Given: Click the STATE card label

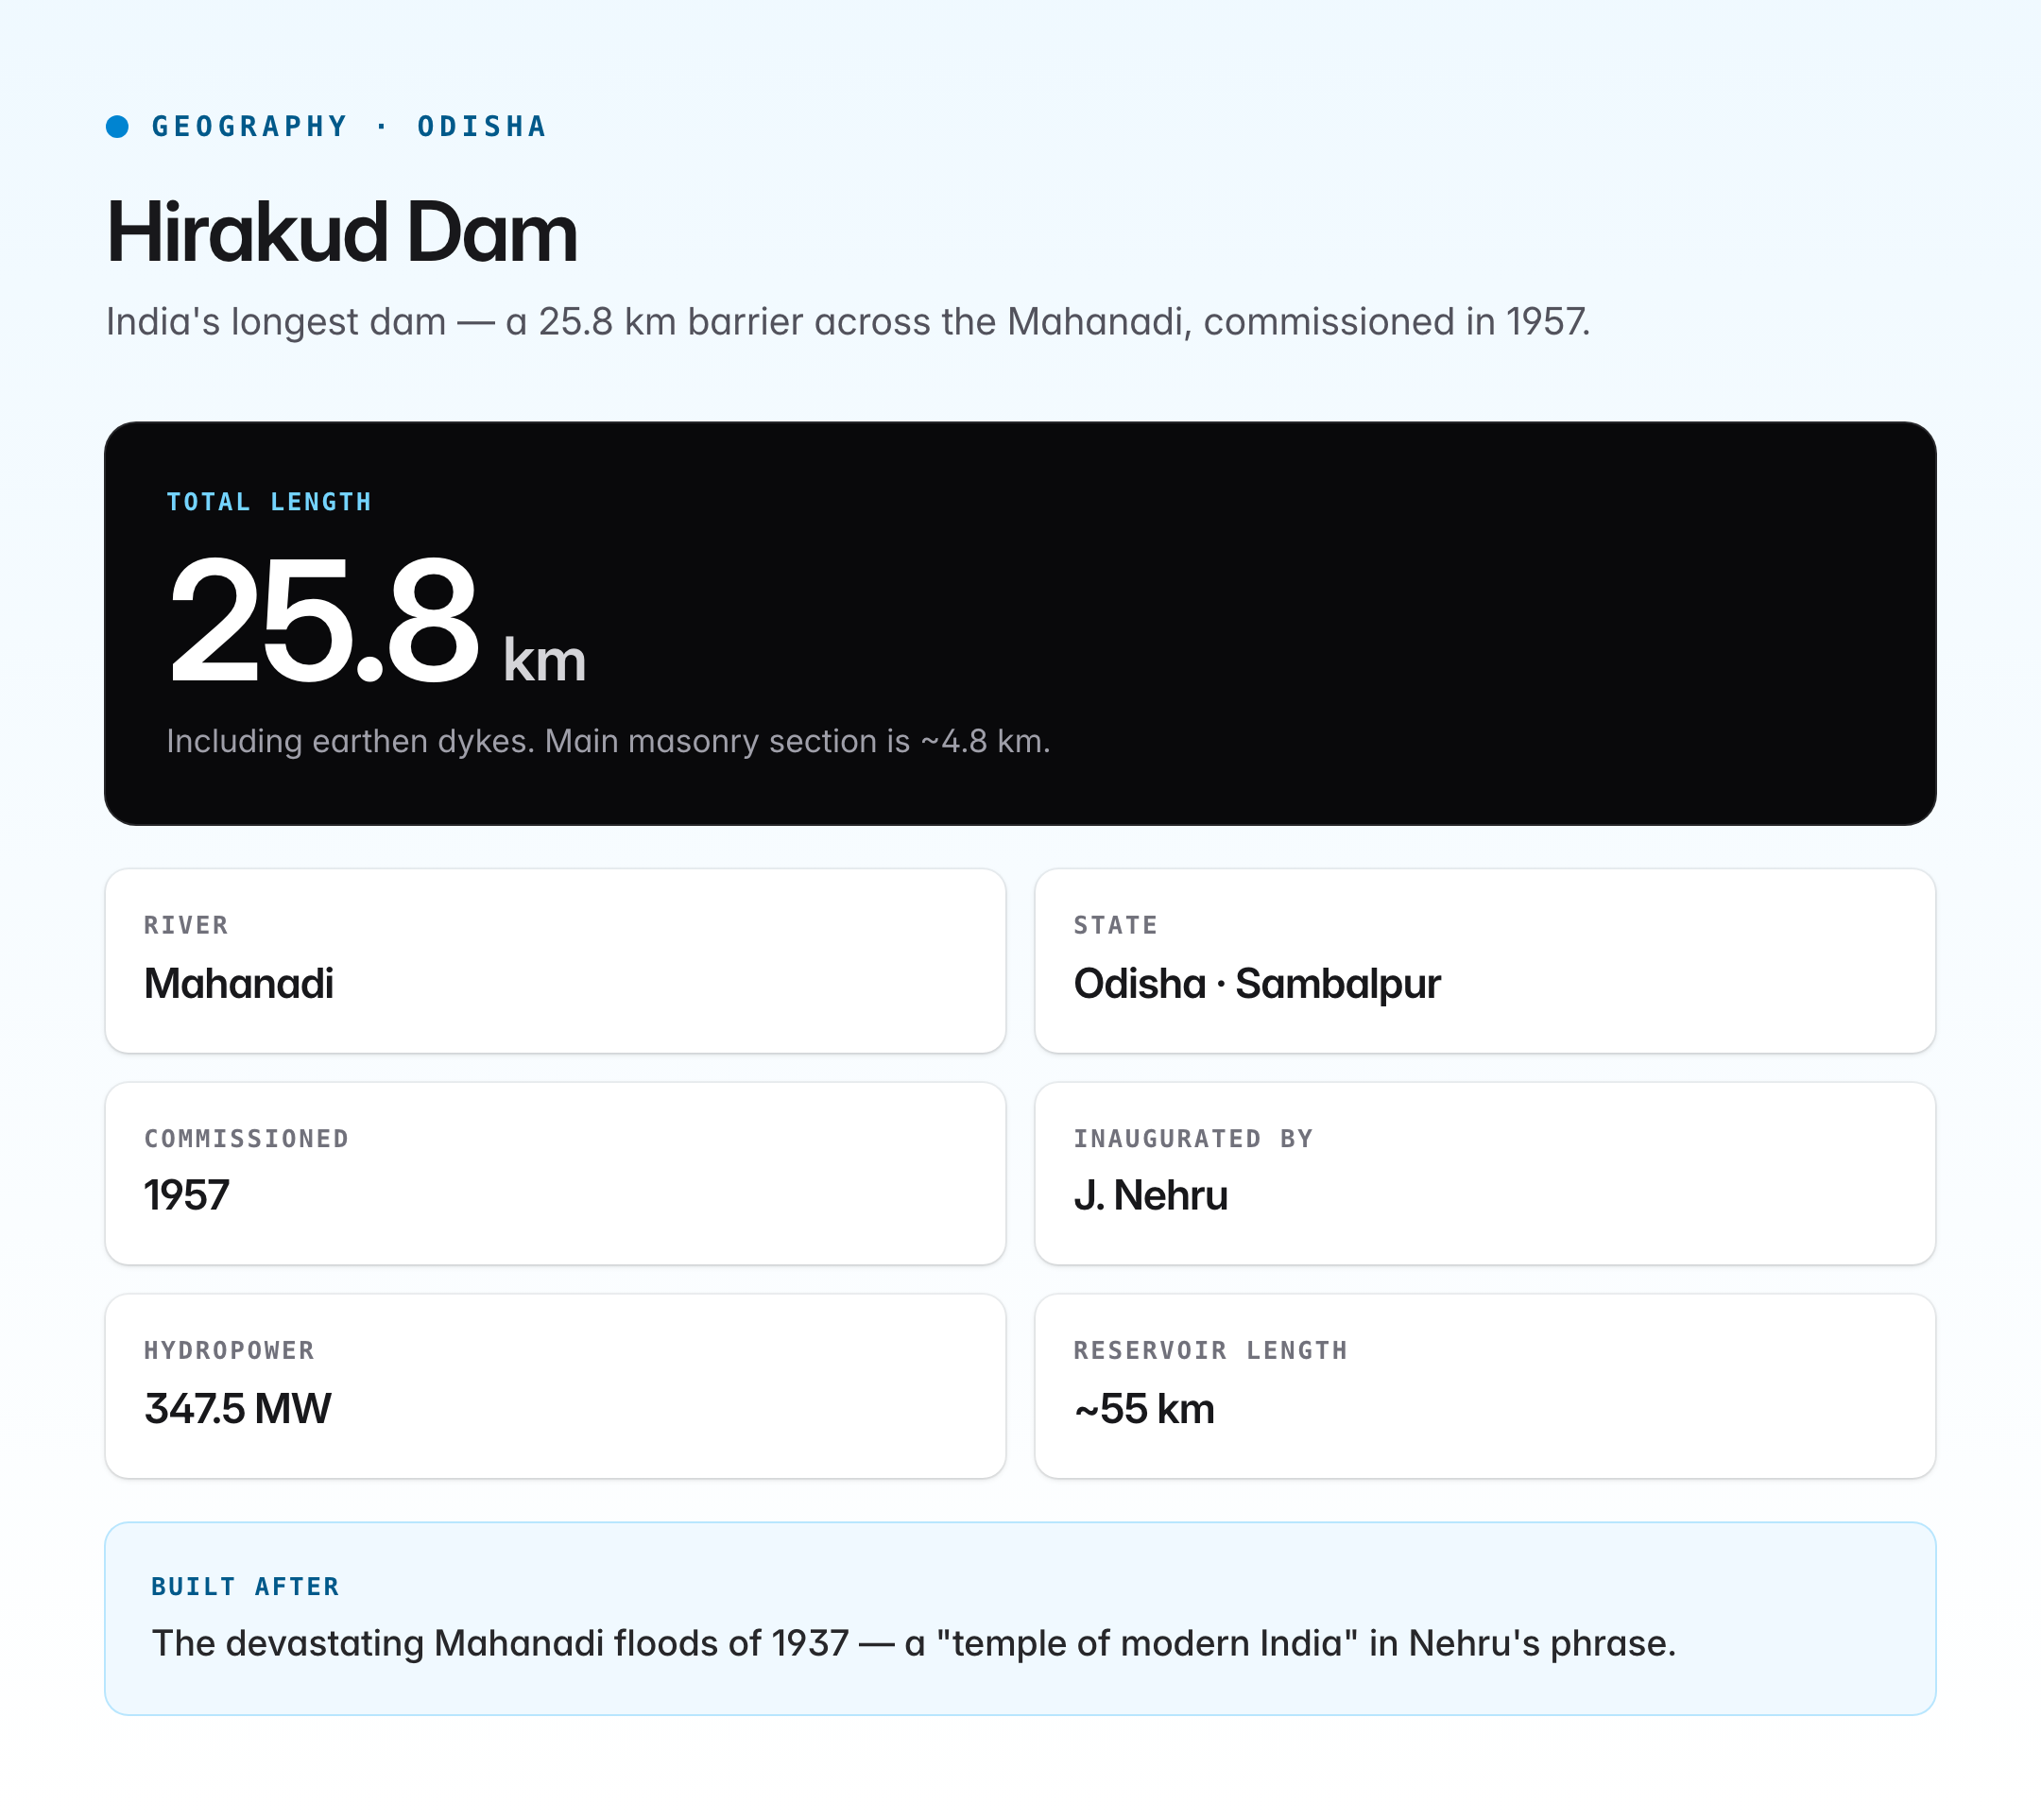Looking at the screenshot, I should point(1115,925).
